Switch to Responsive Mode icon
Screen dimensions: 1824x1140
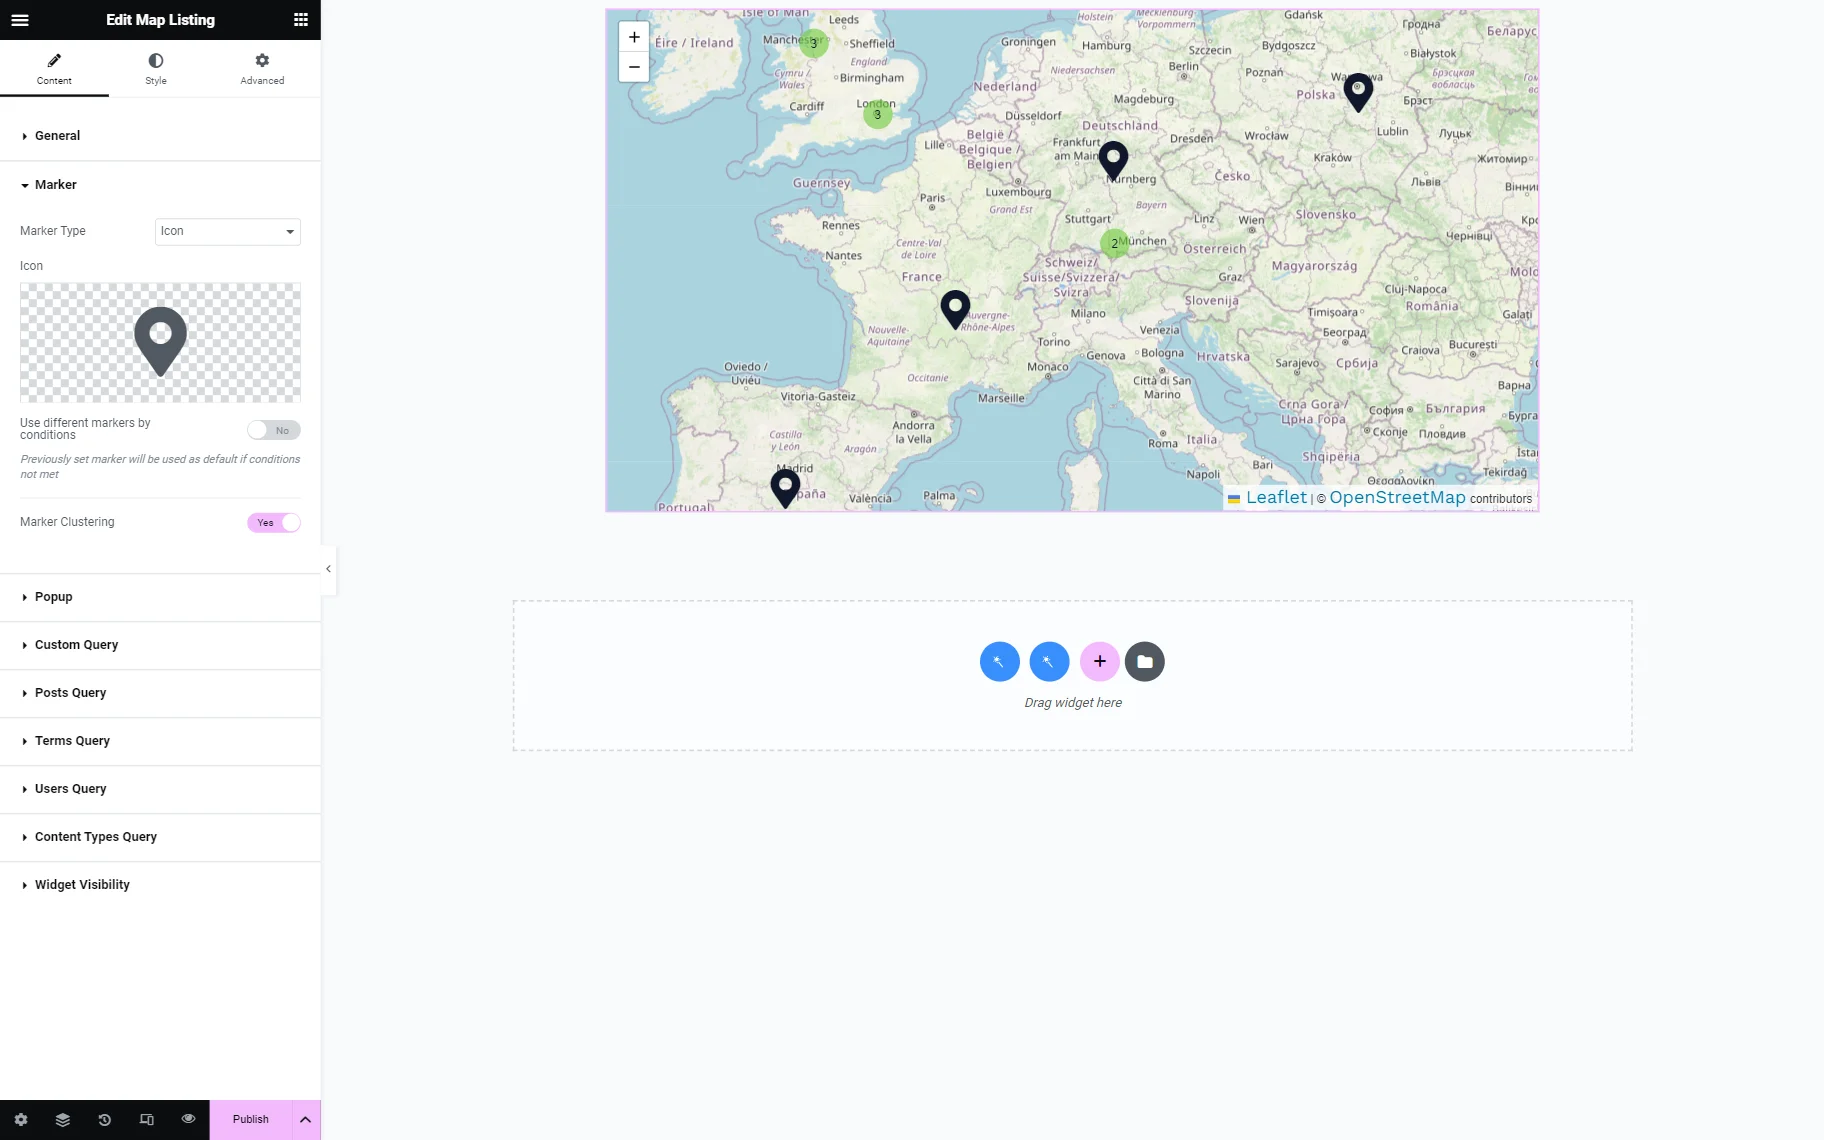[x=147, y=1120]
